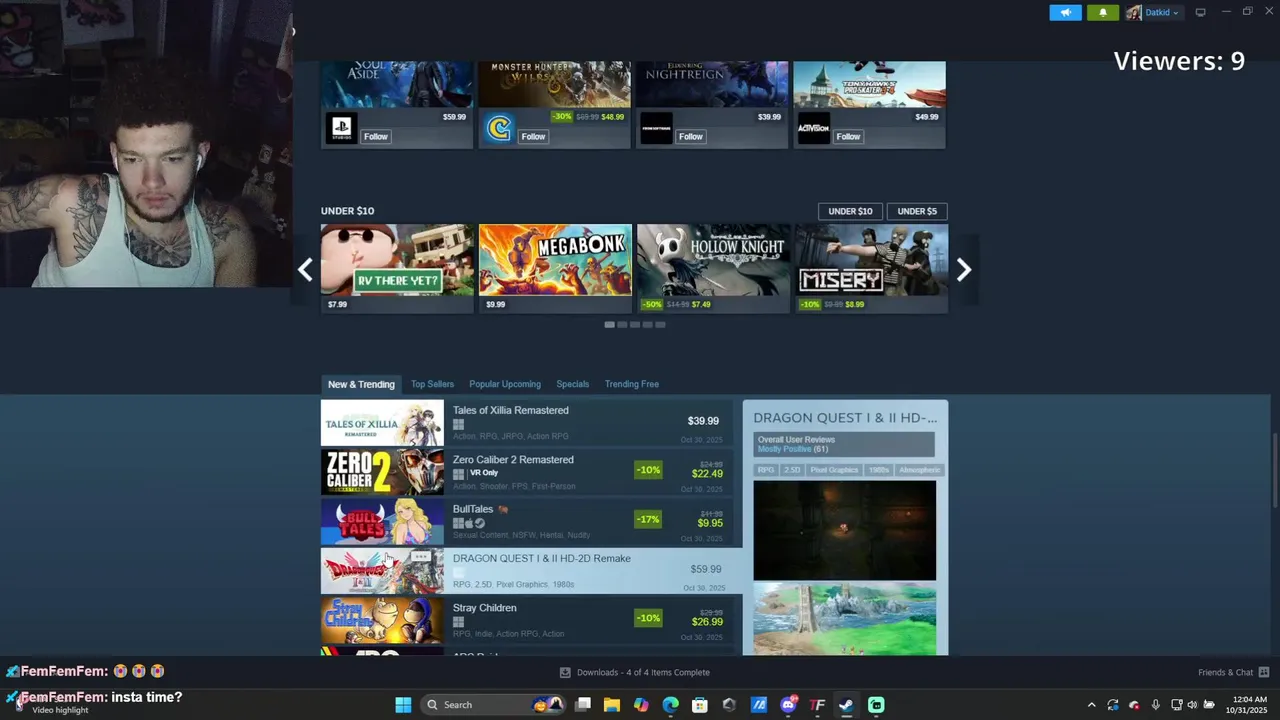Select the first carousel page dot
Viewport: 1280px width, 720px height.
(x=609, y=324)
